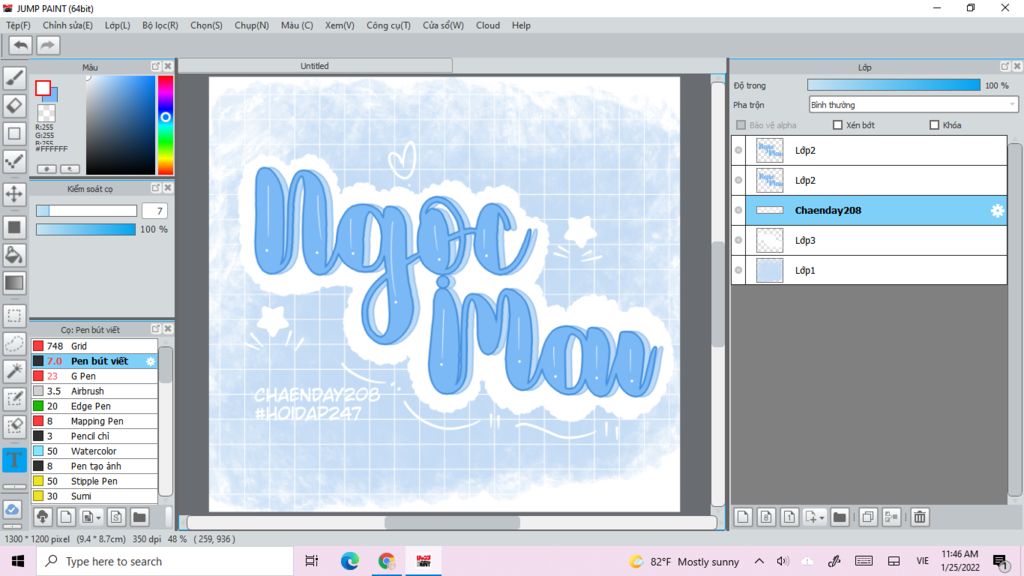Open Chrome from the Windows taskbar

(387, 561)
